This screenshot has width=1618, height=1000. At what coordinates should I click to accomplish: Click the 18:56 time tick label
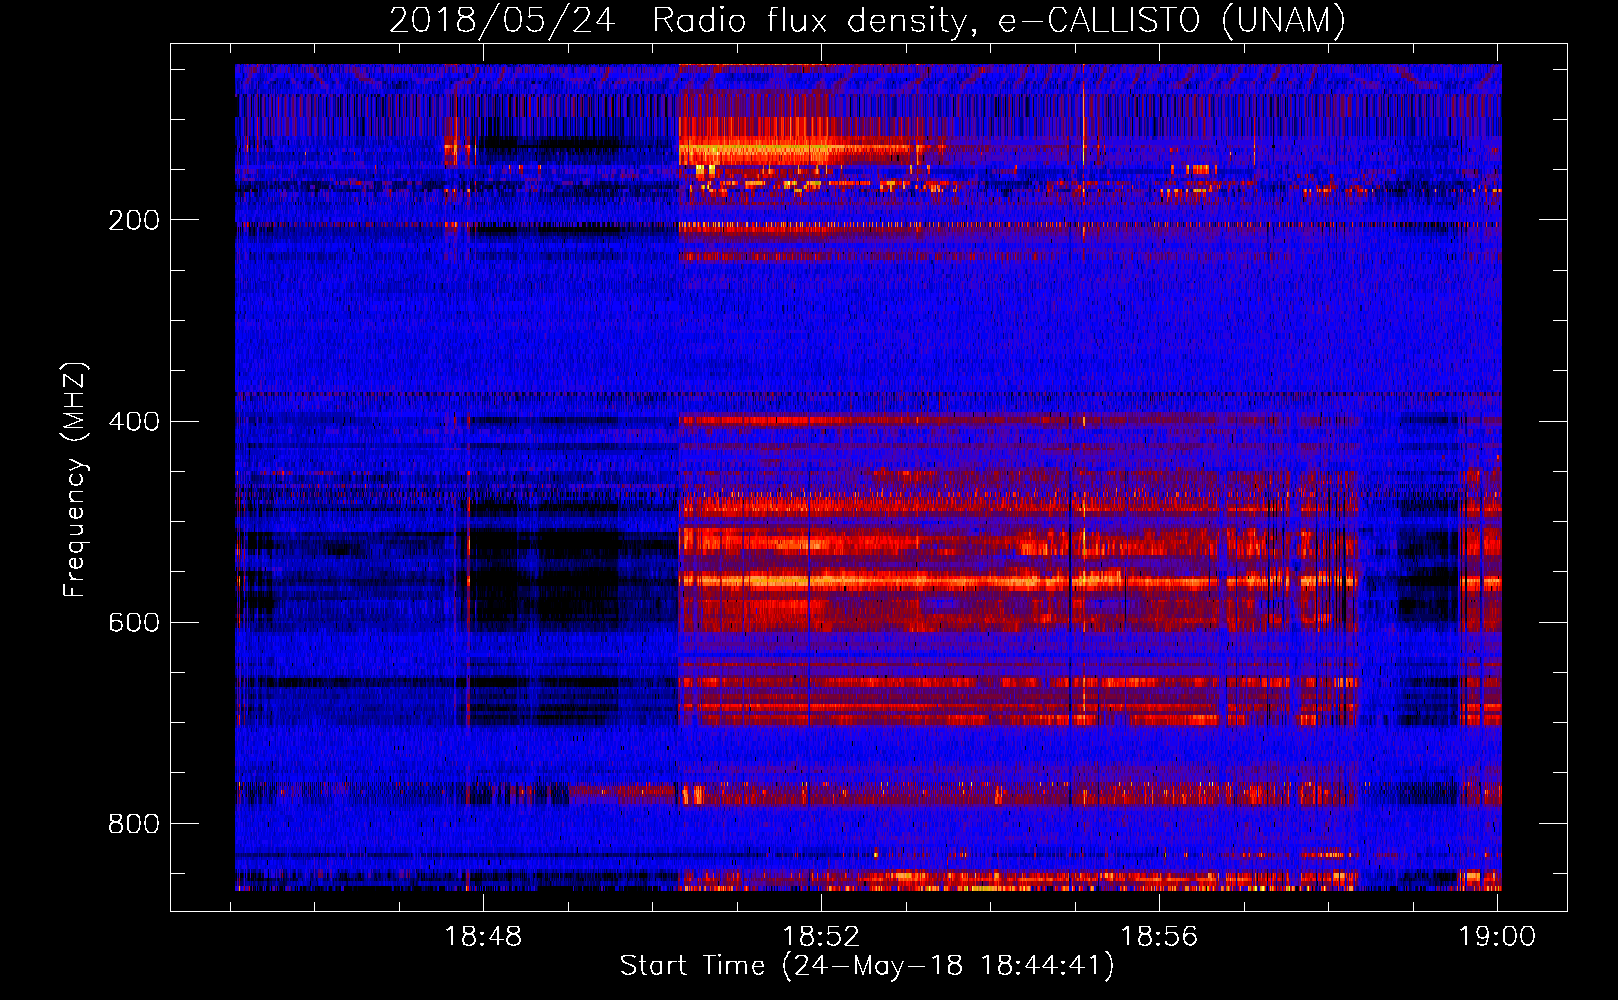pyautogui.click(x=1159, y=937)
